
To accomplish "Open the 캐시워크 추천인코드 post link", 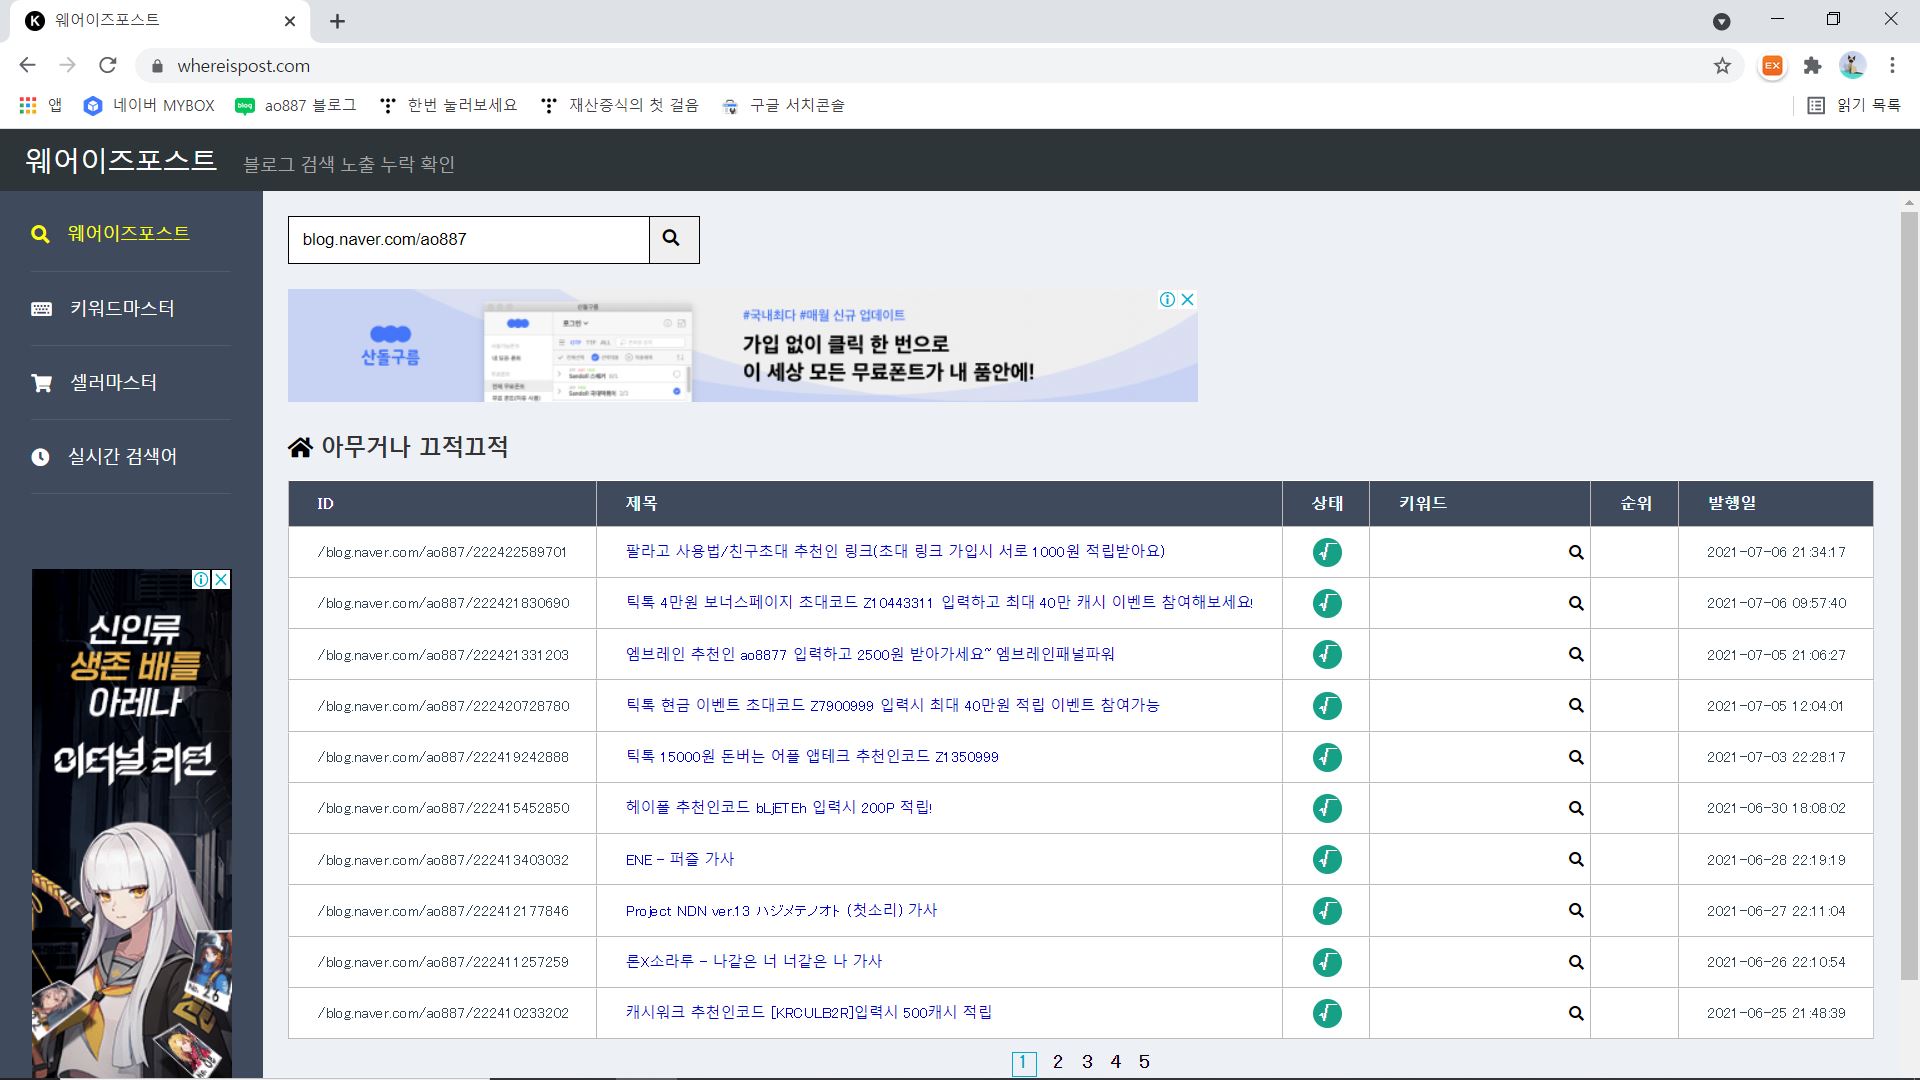I will (809, 1012).
